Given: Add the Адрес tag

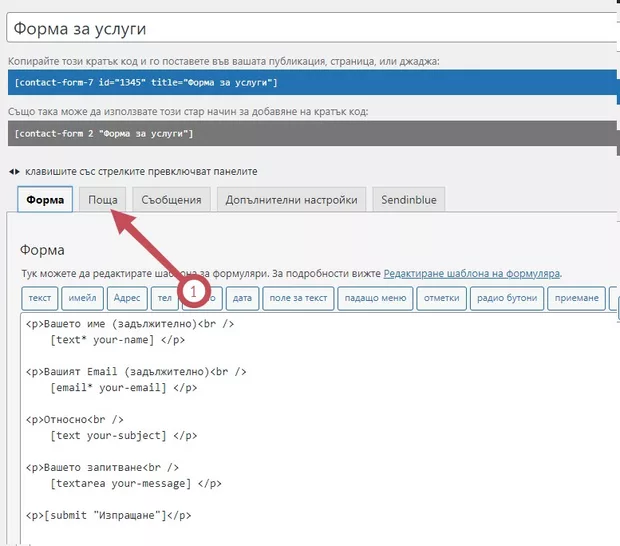Looking at the screenshot, I should 128,298.
